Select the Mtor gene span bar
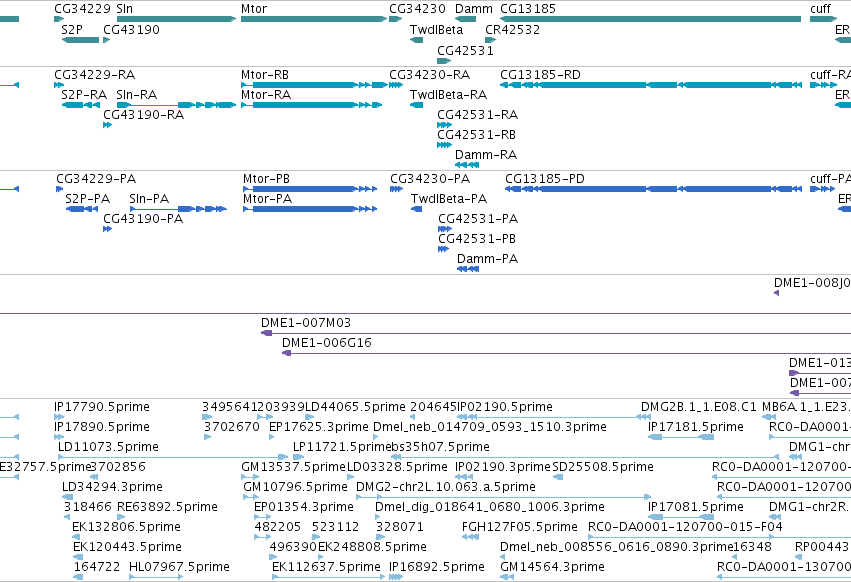The width and height of the screenshot is (851, 582). coord(314,19)
